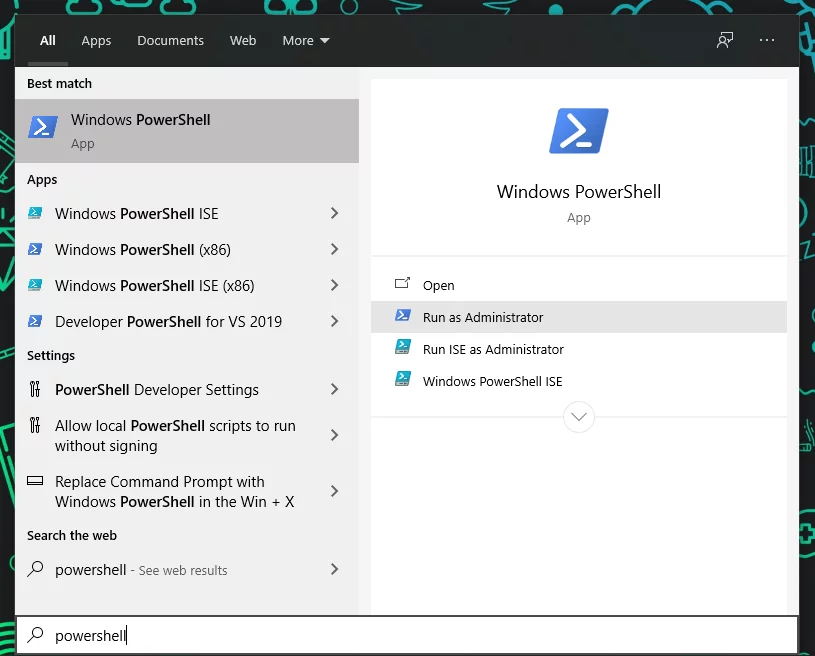
Task: Switch to the Documents search tab
Action: pos(170,41)
